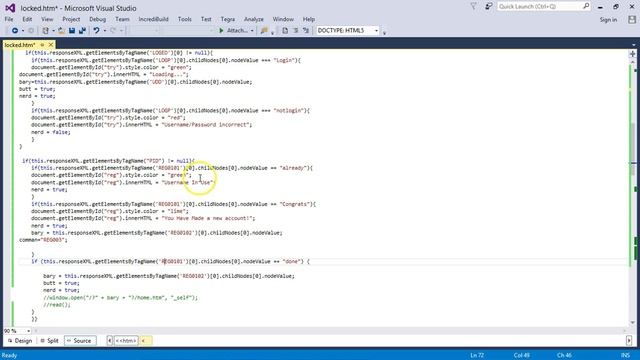Click the feedback icon near Quick Launch
640x360 pixels.
488,7
